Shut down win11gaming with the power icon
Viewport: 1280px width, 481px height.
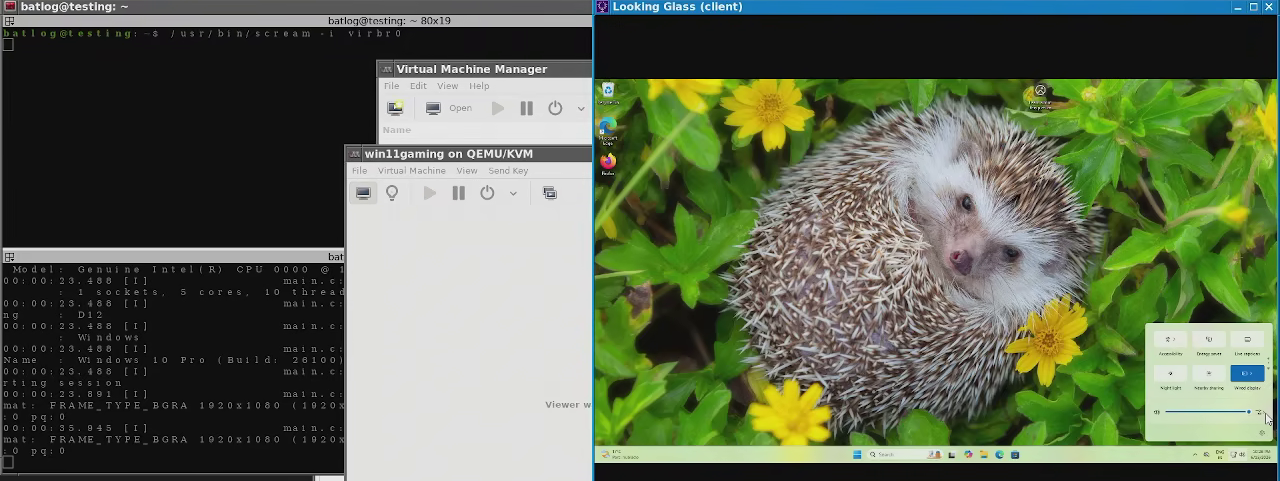(x=487, y=193)
